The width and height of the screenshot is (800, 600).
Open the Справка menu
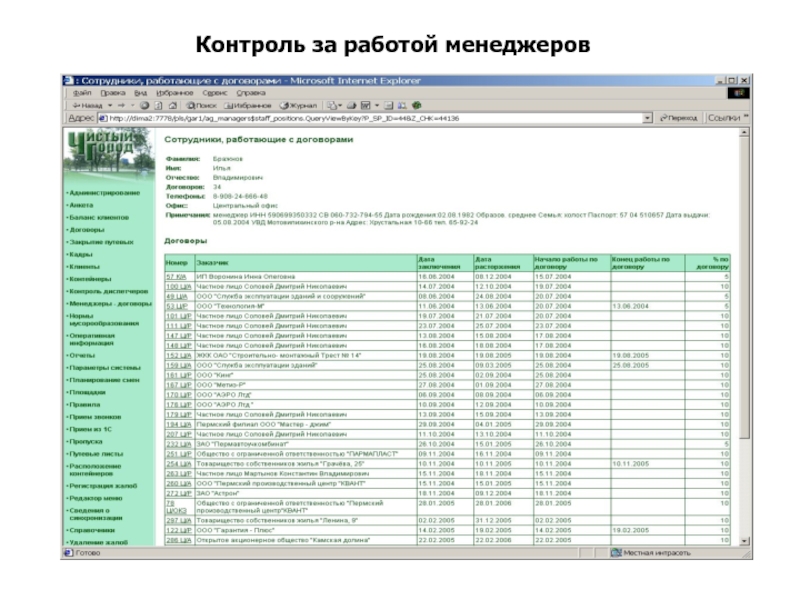pos(251,93)
